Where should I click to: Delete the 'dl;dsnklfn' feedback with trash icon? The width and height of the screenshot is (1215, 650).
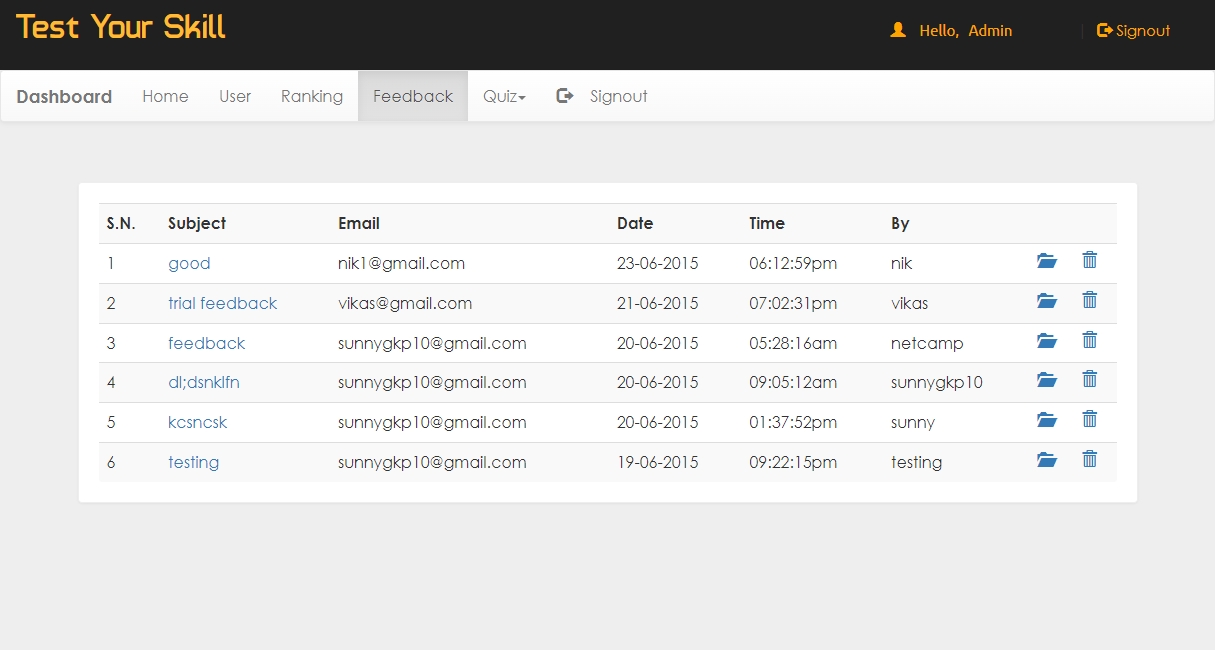click(x=1090, y=380)
